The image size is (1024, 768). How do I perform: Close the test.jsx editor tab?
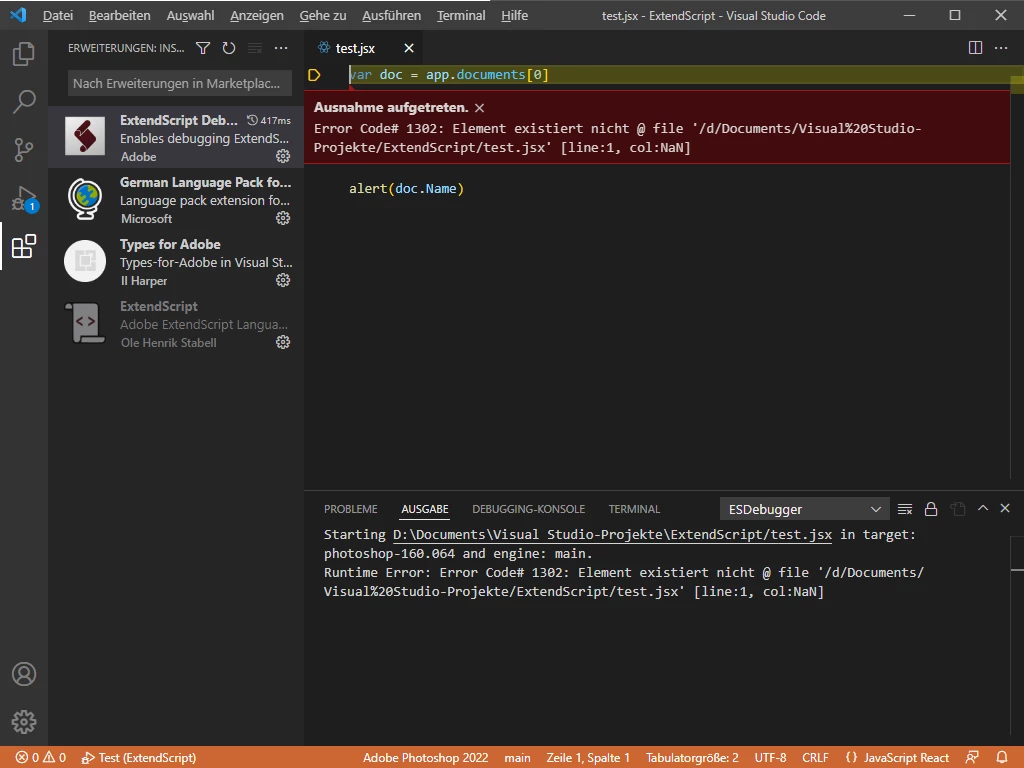click(x=409, y=48)
